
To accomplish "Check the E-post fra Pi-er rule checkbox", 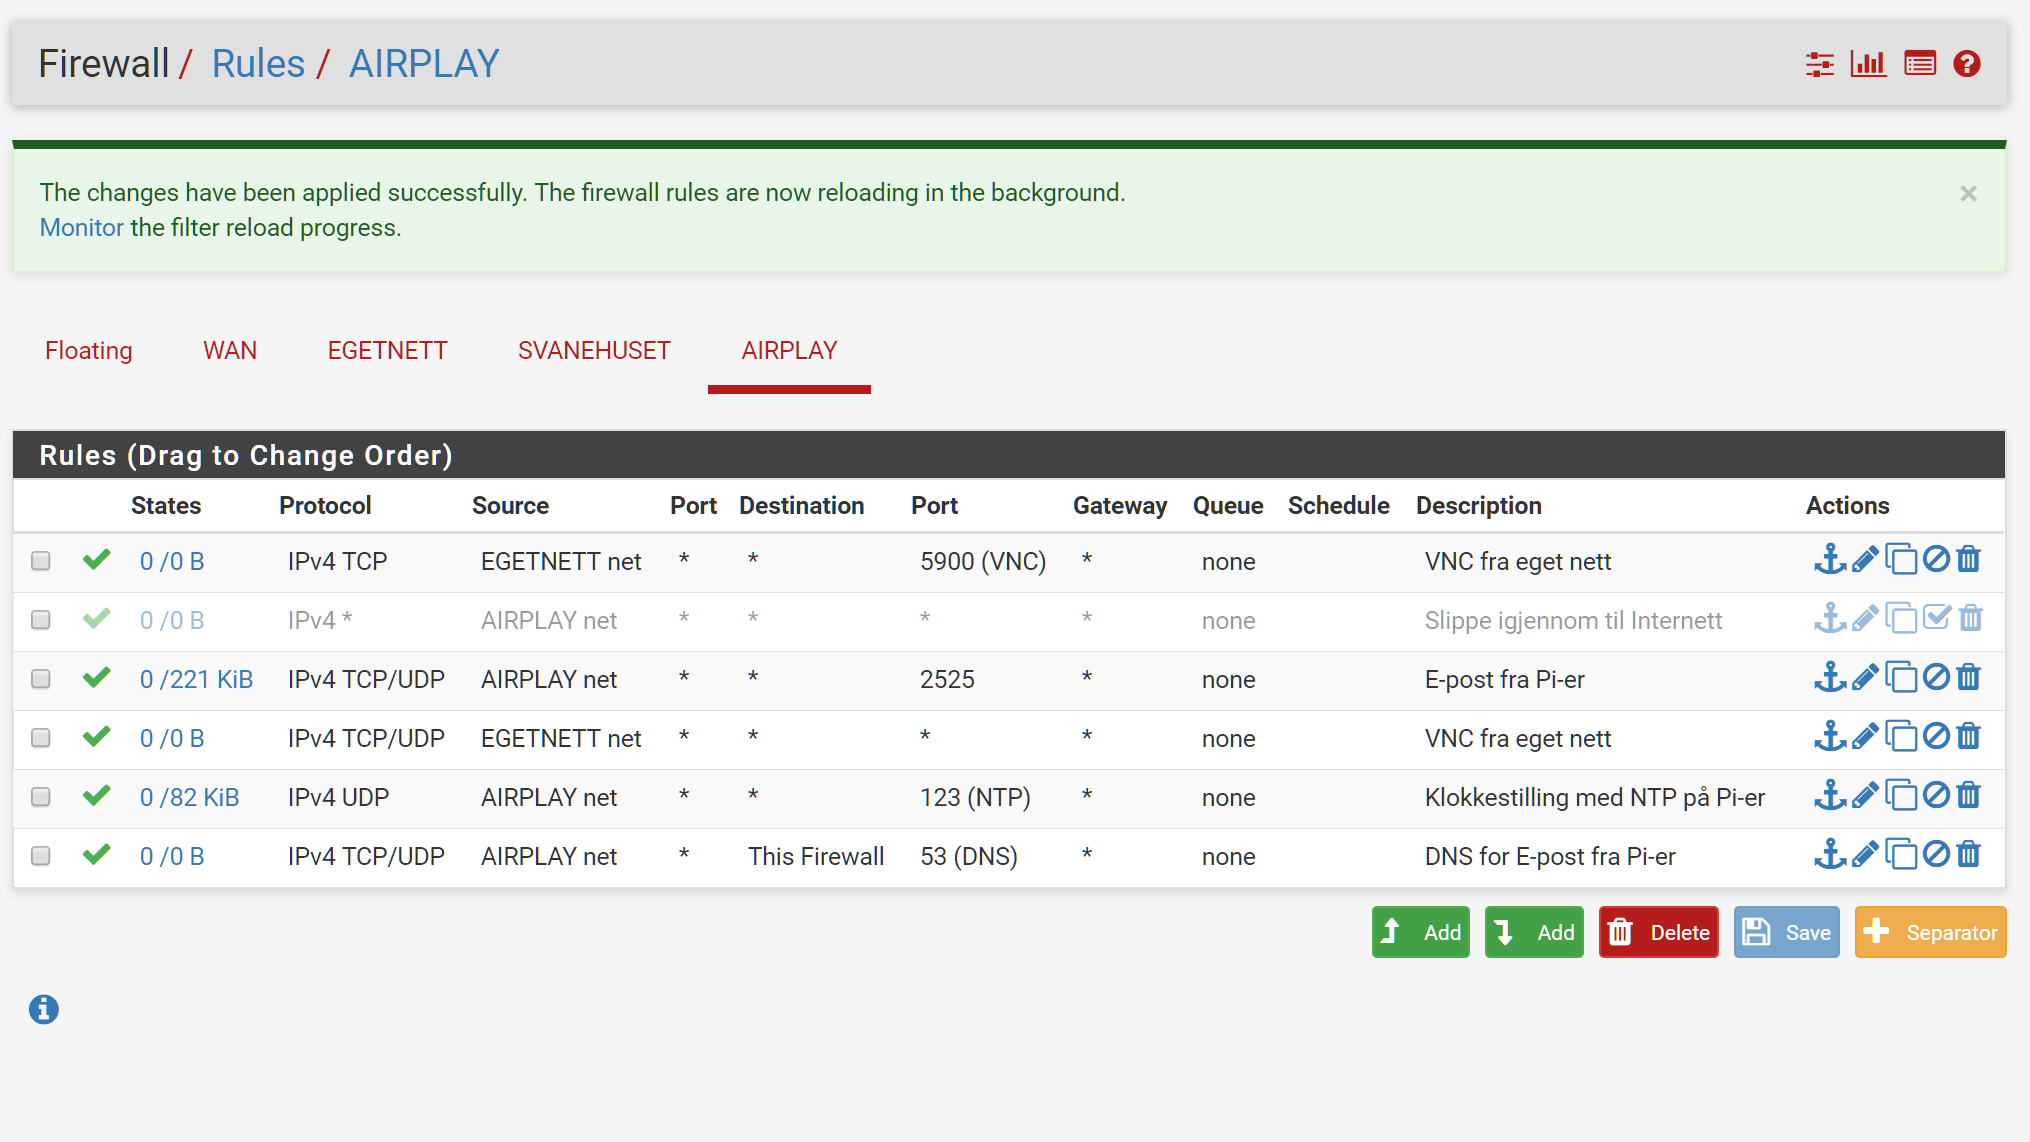I will point(41,679).
